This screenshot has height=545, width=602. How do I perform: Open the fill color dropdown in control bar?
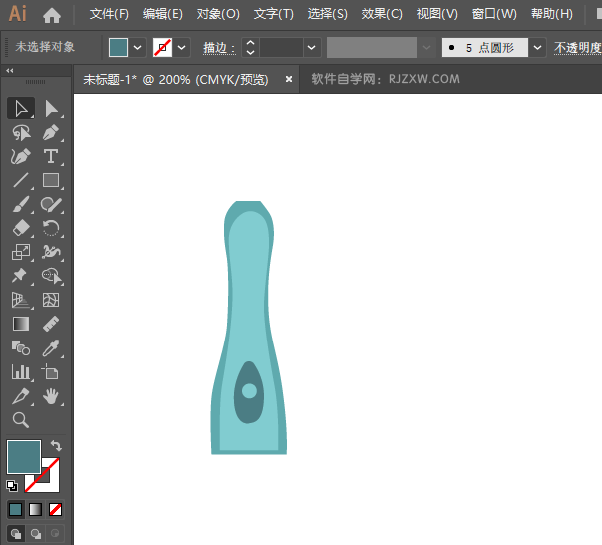point(138,48)
